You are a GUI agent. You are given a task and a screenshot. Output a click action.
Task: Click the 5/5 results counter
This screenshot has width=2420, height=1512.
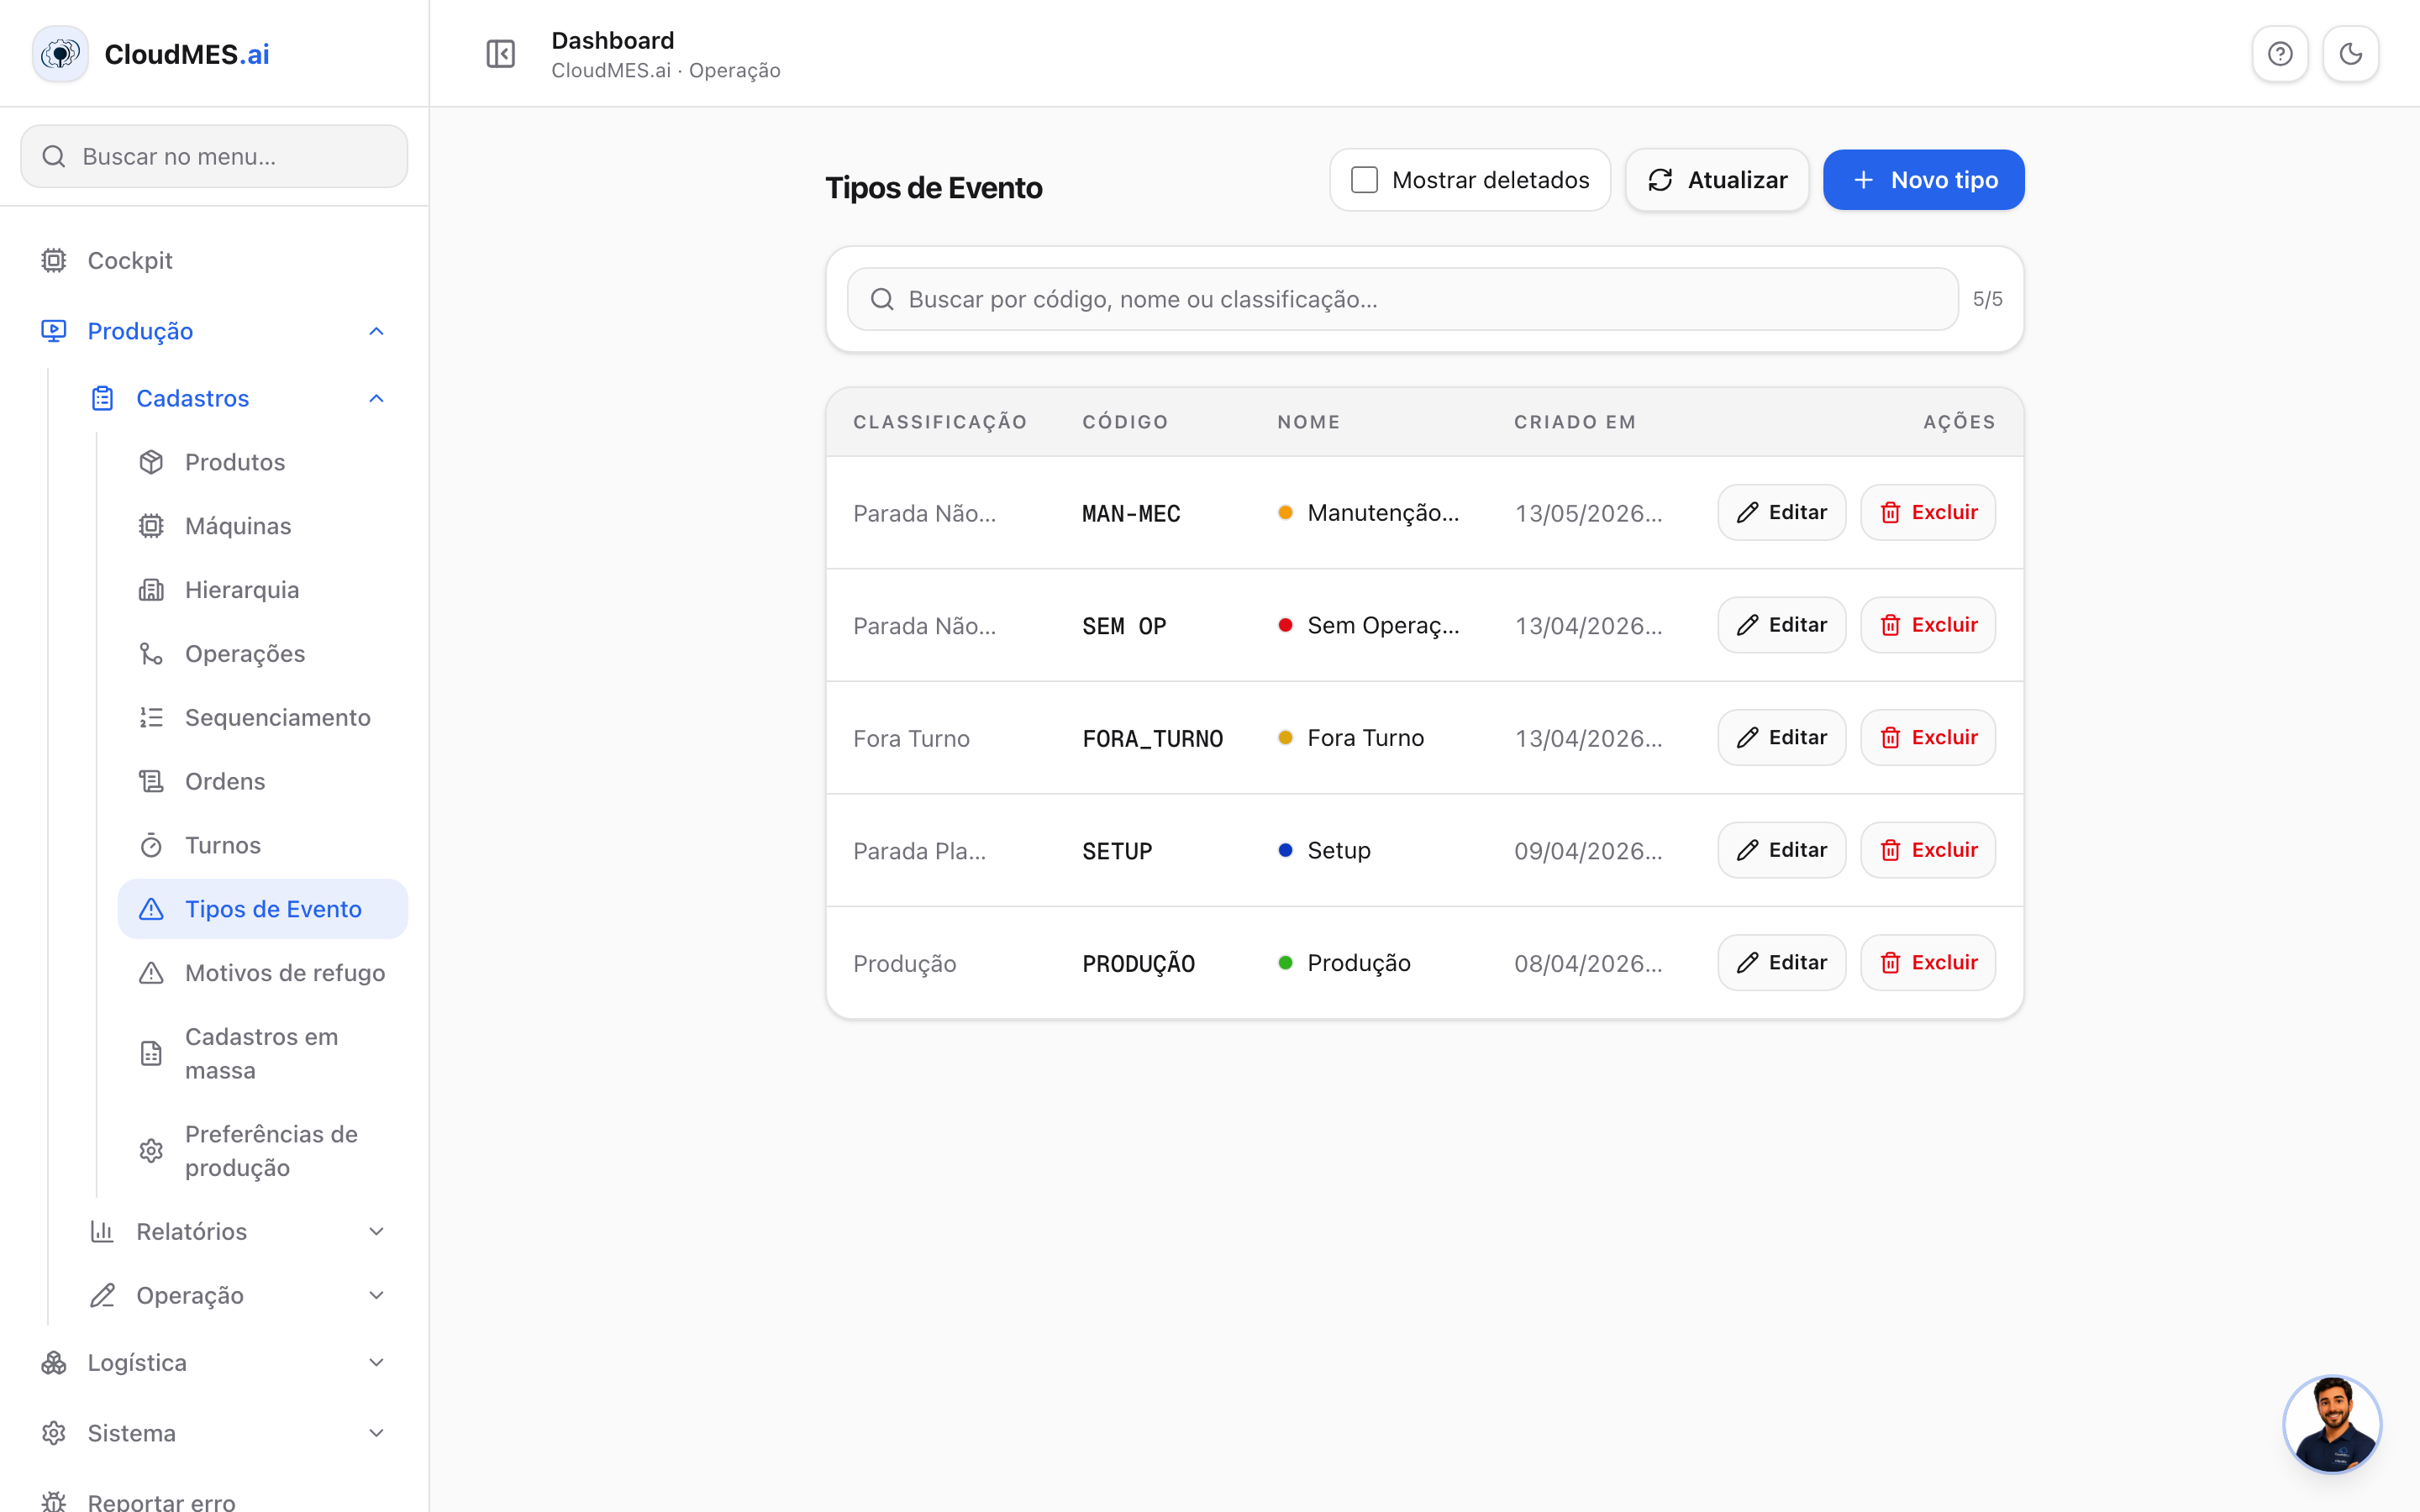click(x=1987, y=299)
